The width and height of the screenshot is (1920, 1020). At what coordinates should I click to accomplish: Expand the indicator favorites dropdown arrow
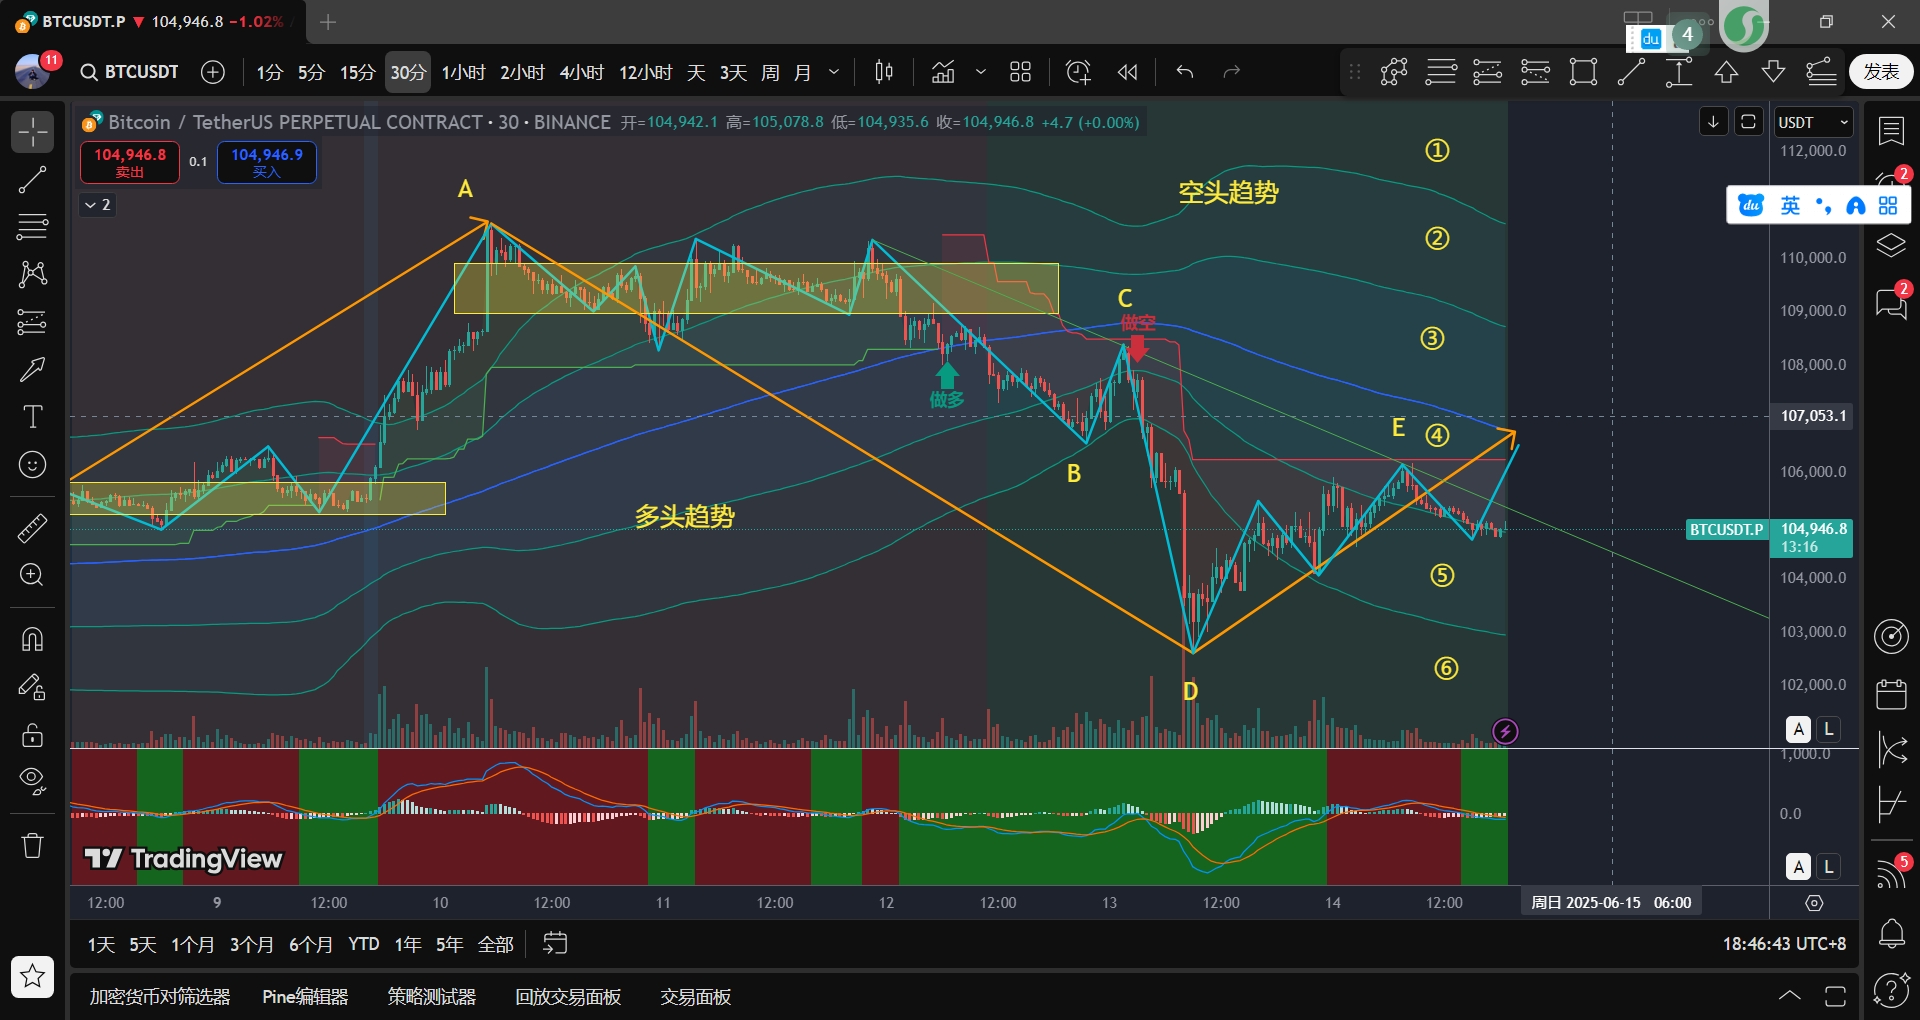click(980, 72)
